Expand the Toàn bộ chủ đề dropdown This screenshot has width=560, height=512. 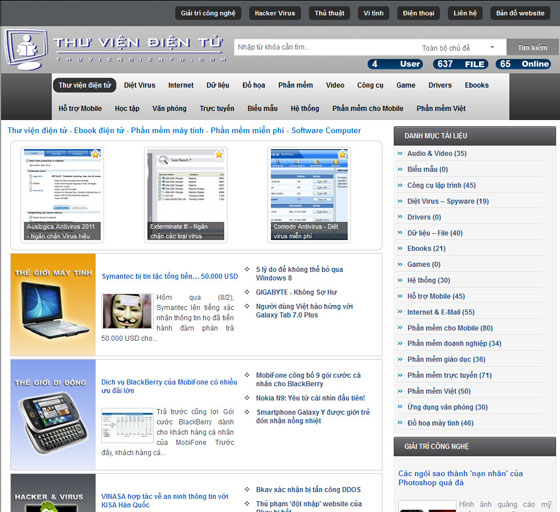[459, 47]
